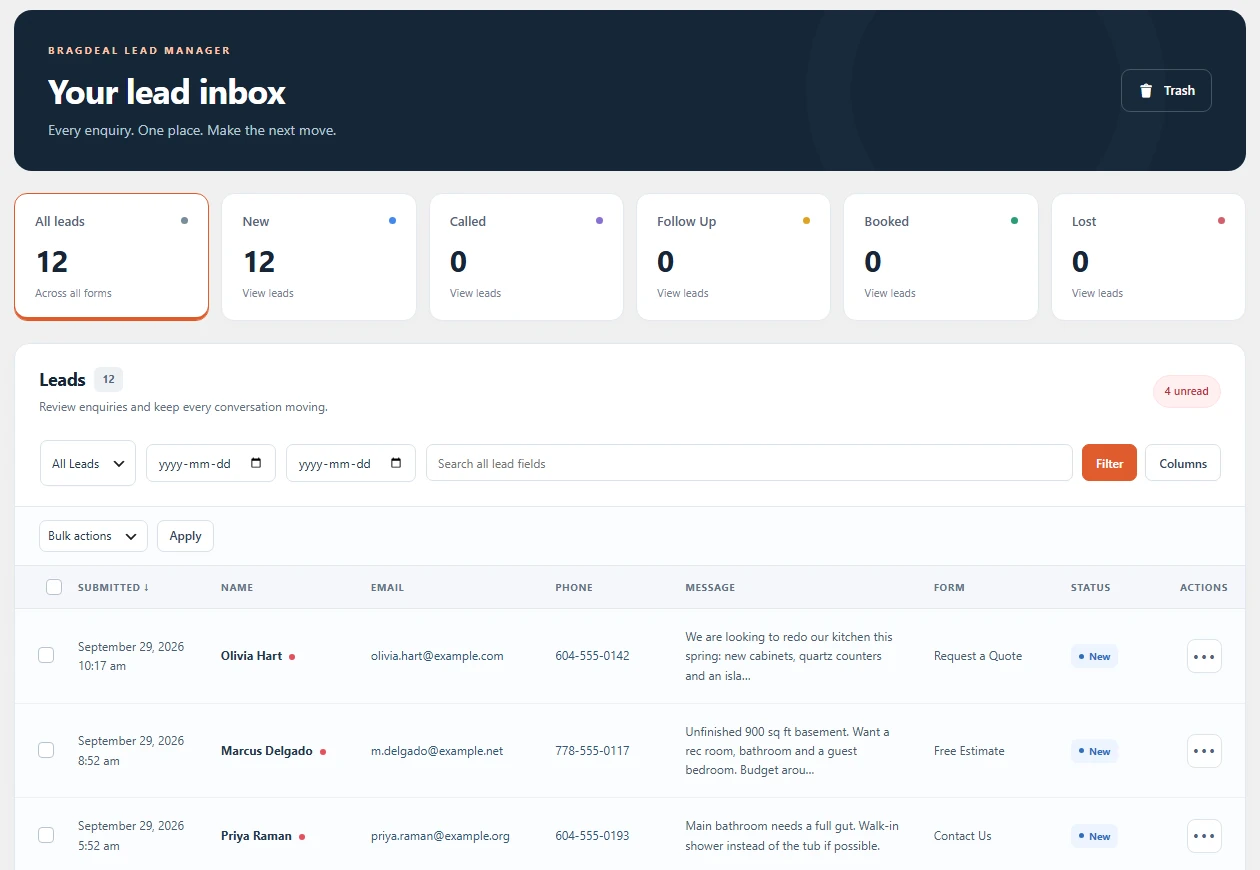
Task: Click the first yyyy-mm-dd date input
Action: [x=211, y=463]
